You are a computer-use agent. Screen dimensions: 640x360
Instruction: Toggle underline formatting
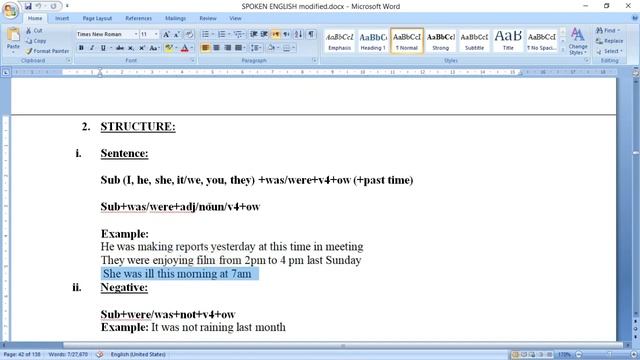click(103, 48)
